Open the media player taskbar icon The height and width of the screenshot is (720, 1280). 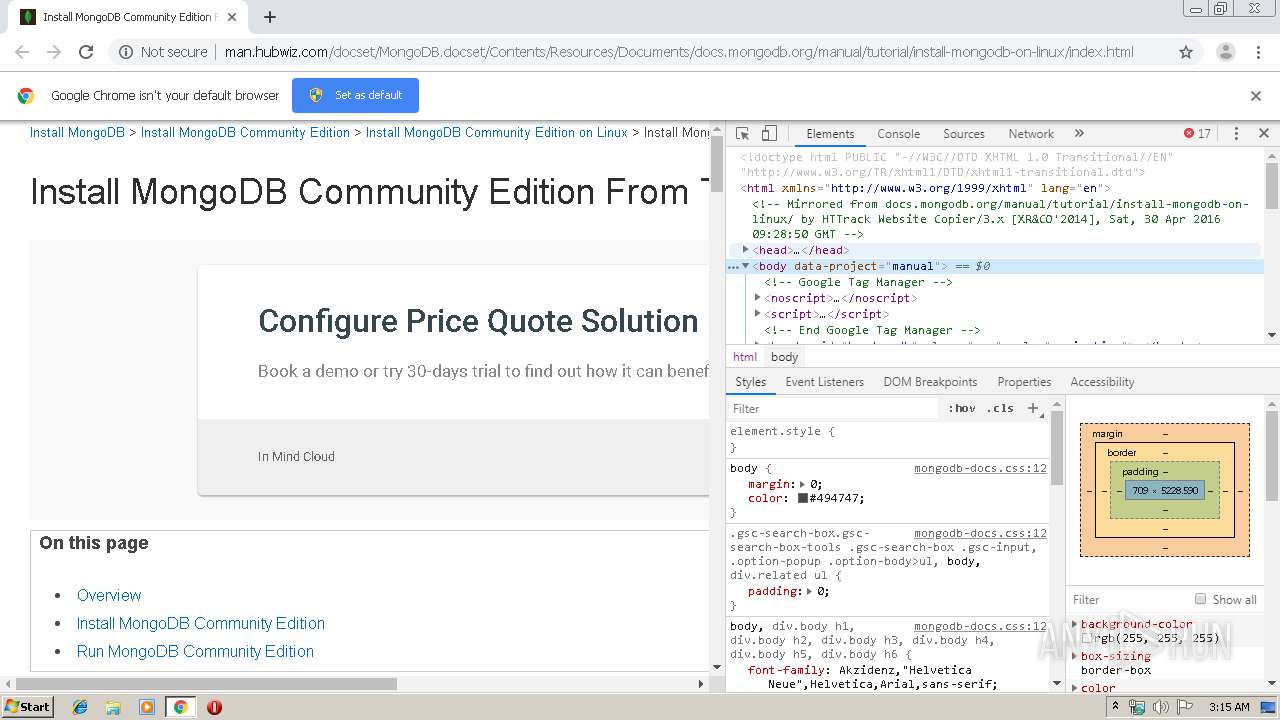[147, 707]
